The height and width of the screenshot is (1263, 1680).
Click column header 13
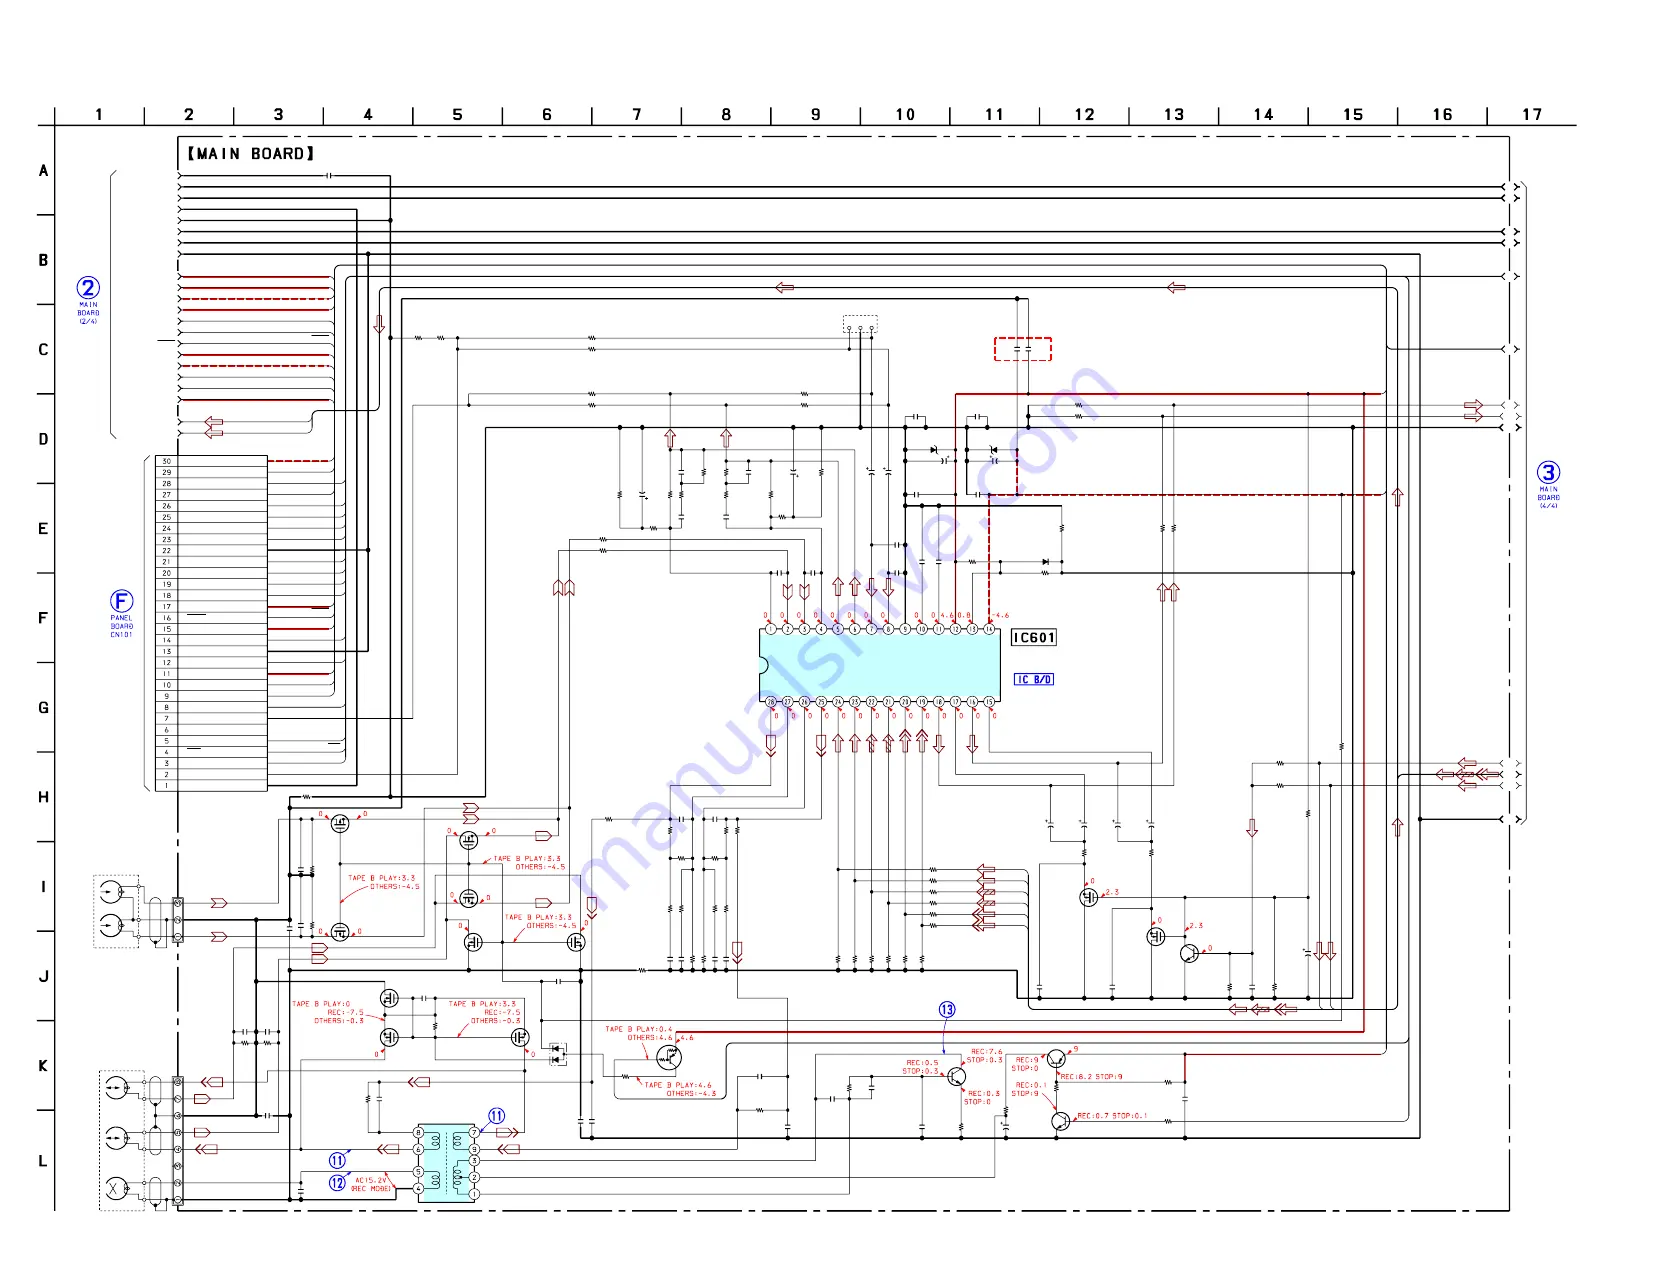coord(1174,114)
